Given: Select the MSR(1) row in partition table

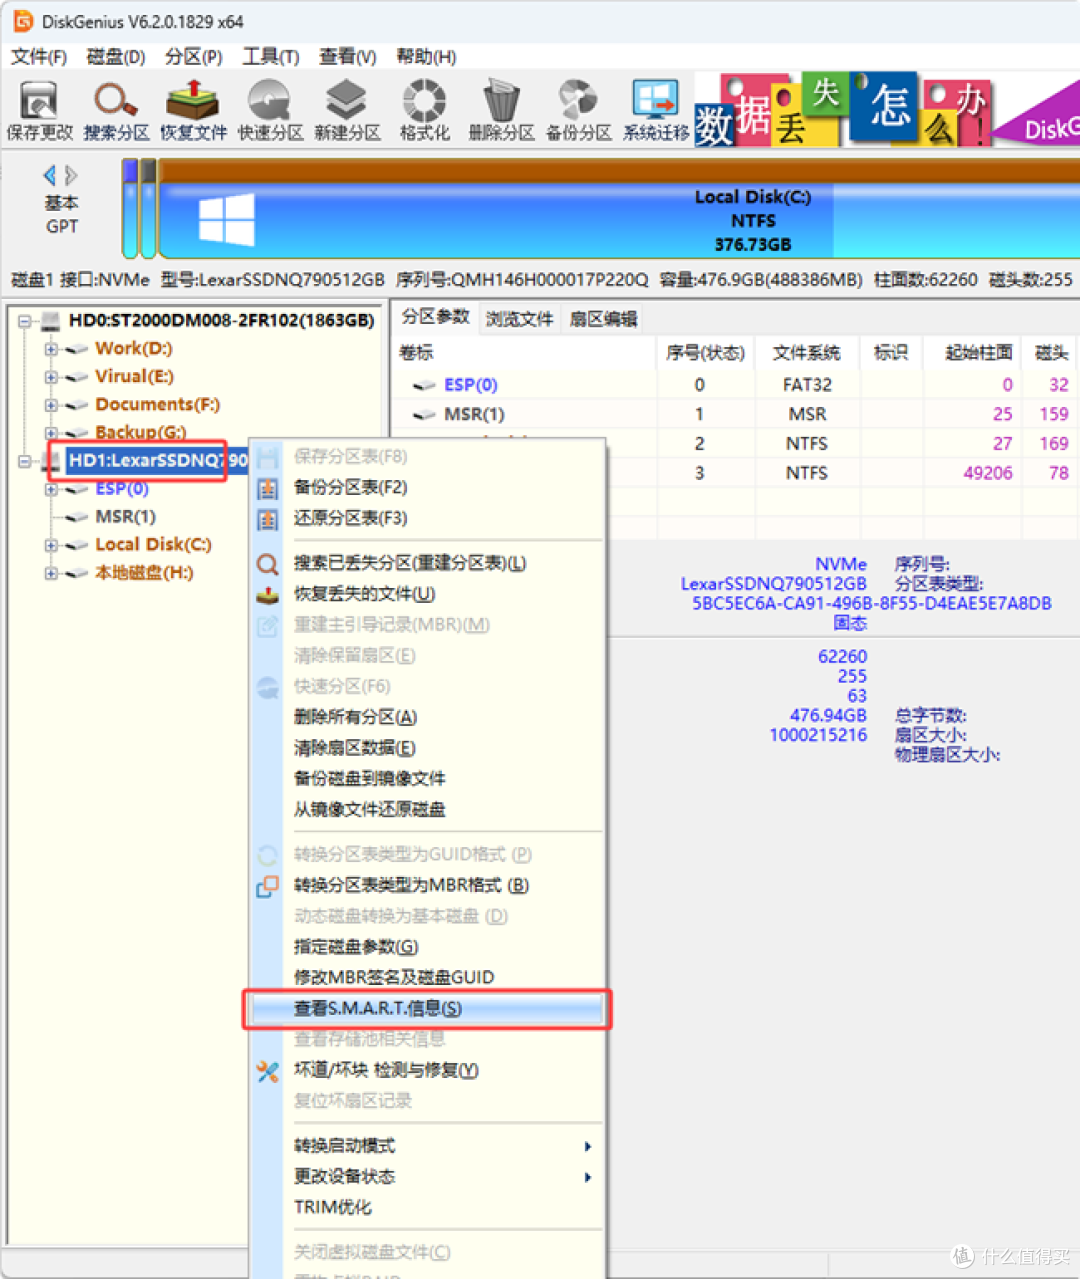Looking at the screenshot, I should coord(735,414).
